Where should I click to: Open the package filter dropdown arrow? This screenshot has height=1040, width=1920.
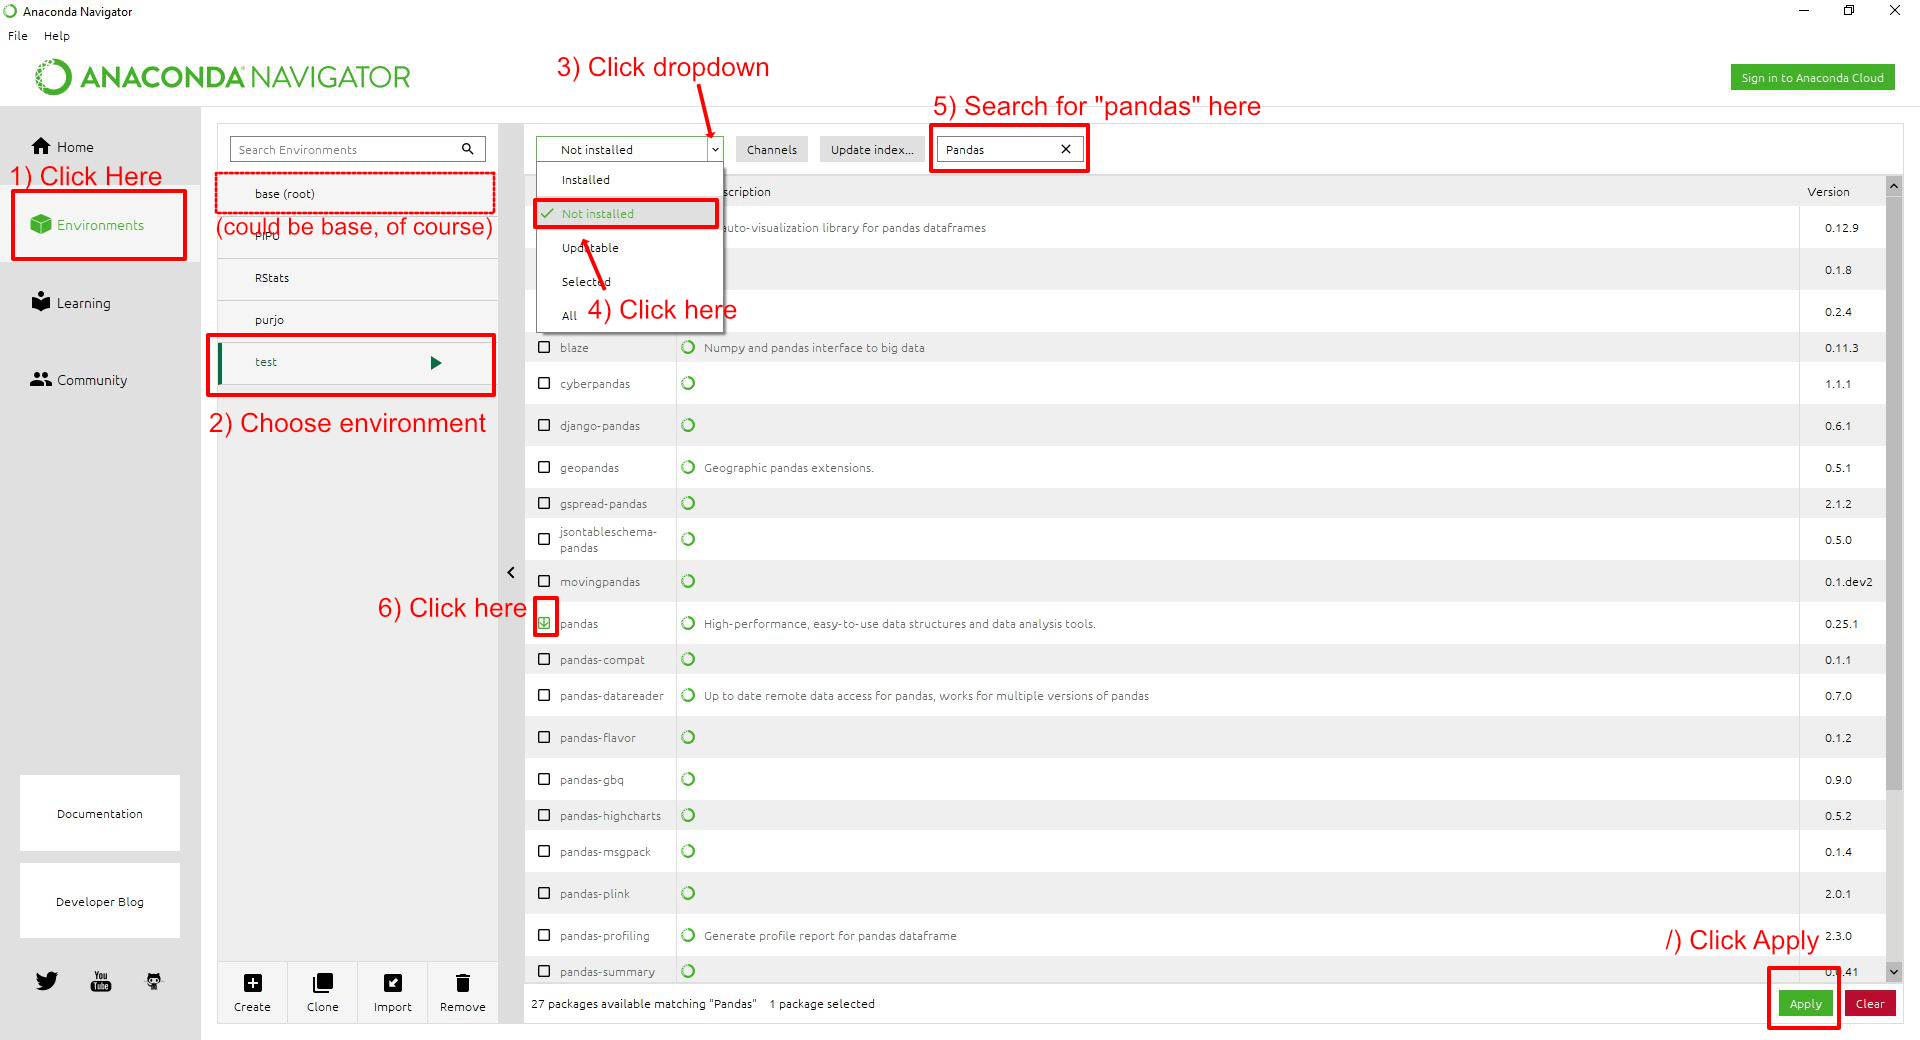coord(715,149)
